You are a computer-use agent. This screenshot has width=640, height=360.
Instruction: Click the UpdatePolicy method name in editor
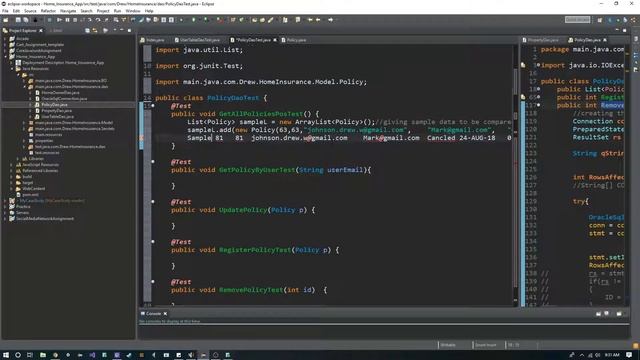[243, 210]
